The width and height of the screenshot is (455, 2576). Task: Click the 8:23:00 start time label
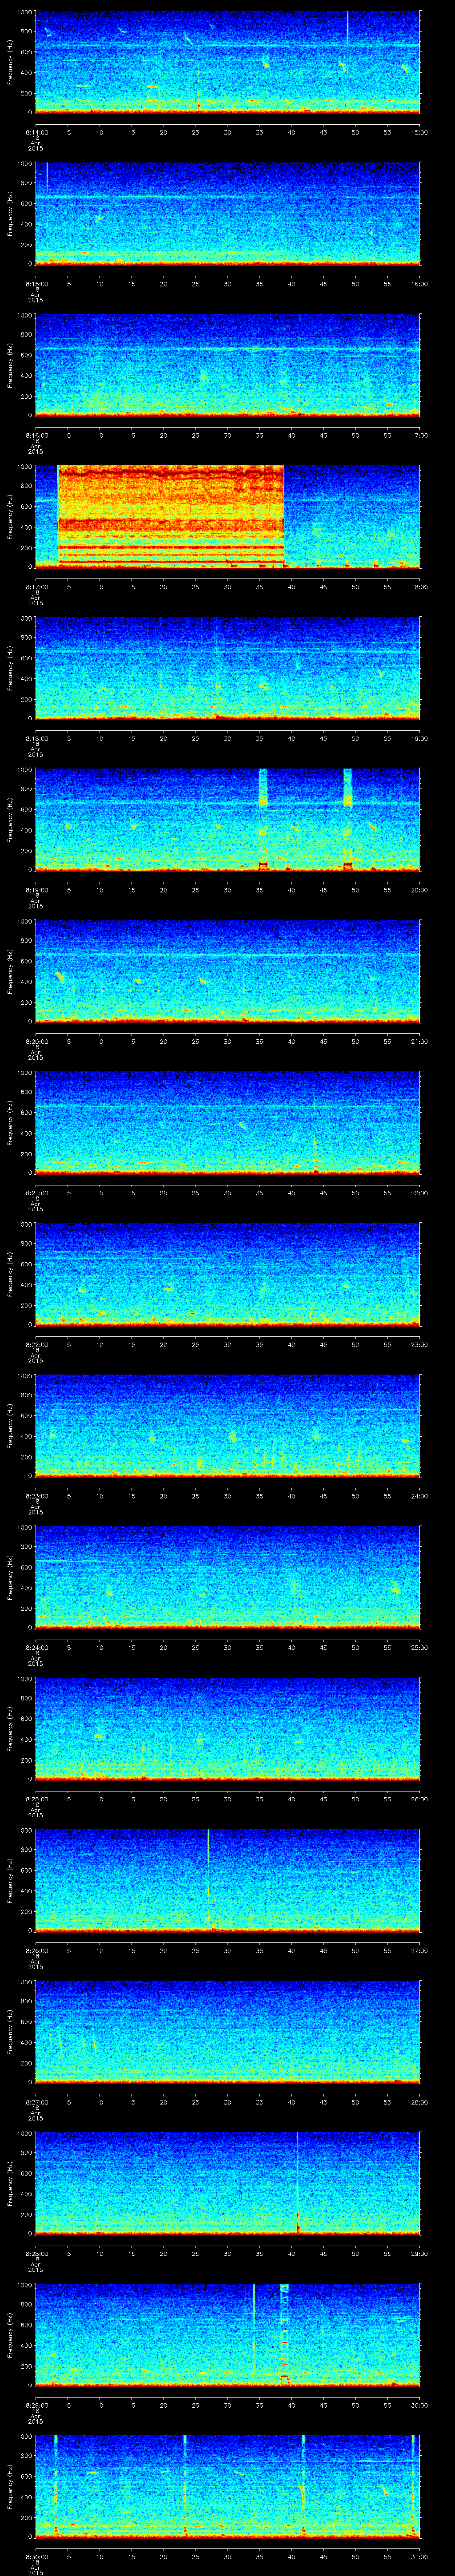point(36,1496)
